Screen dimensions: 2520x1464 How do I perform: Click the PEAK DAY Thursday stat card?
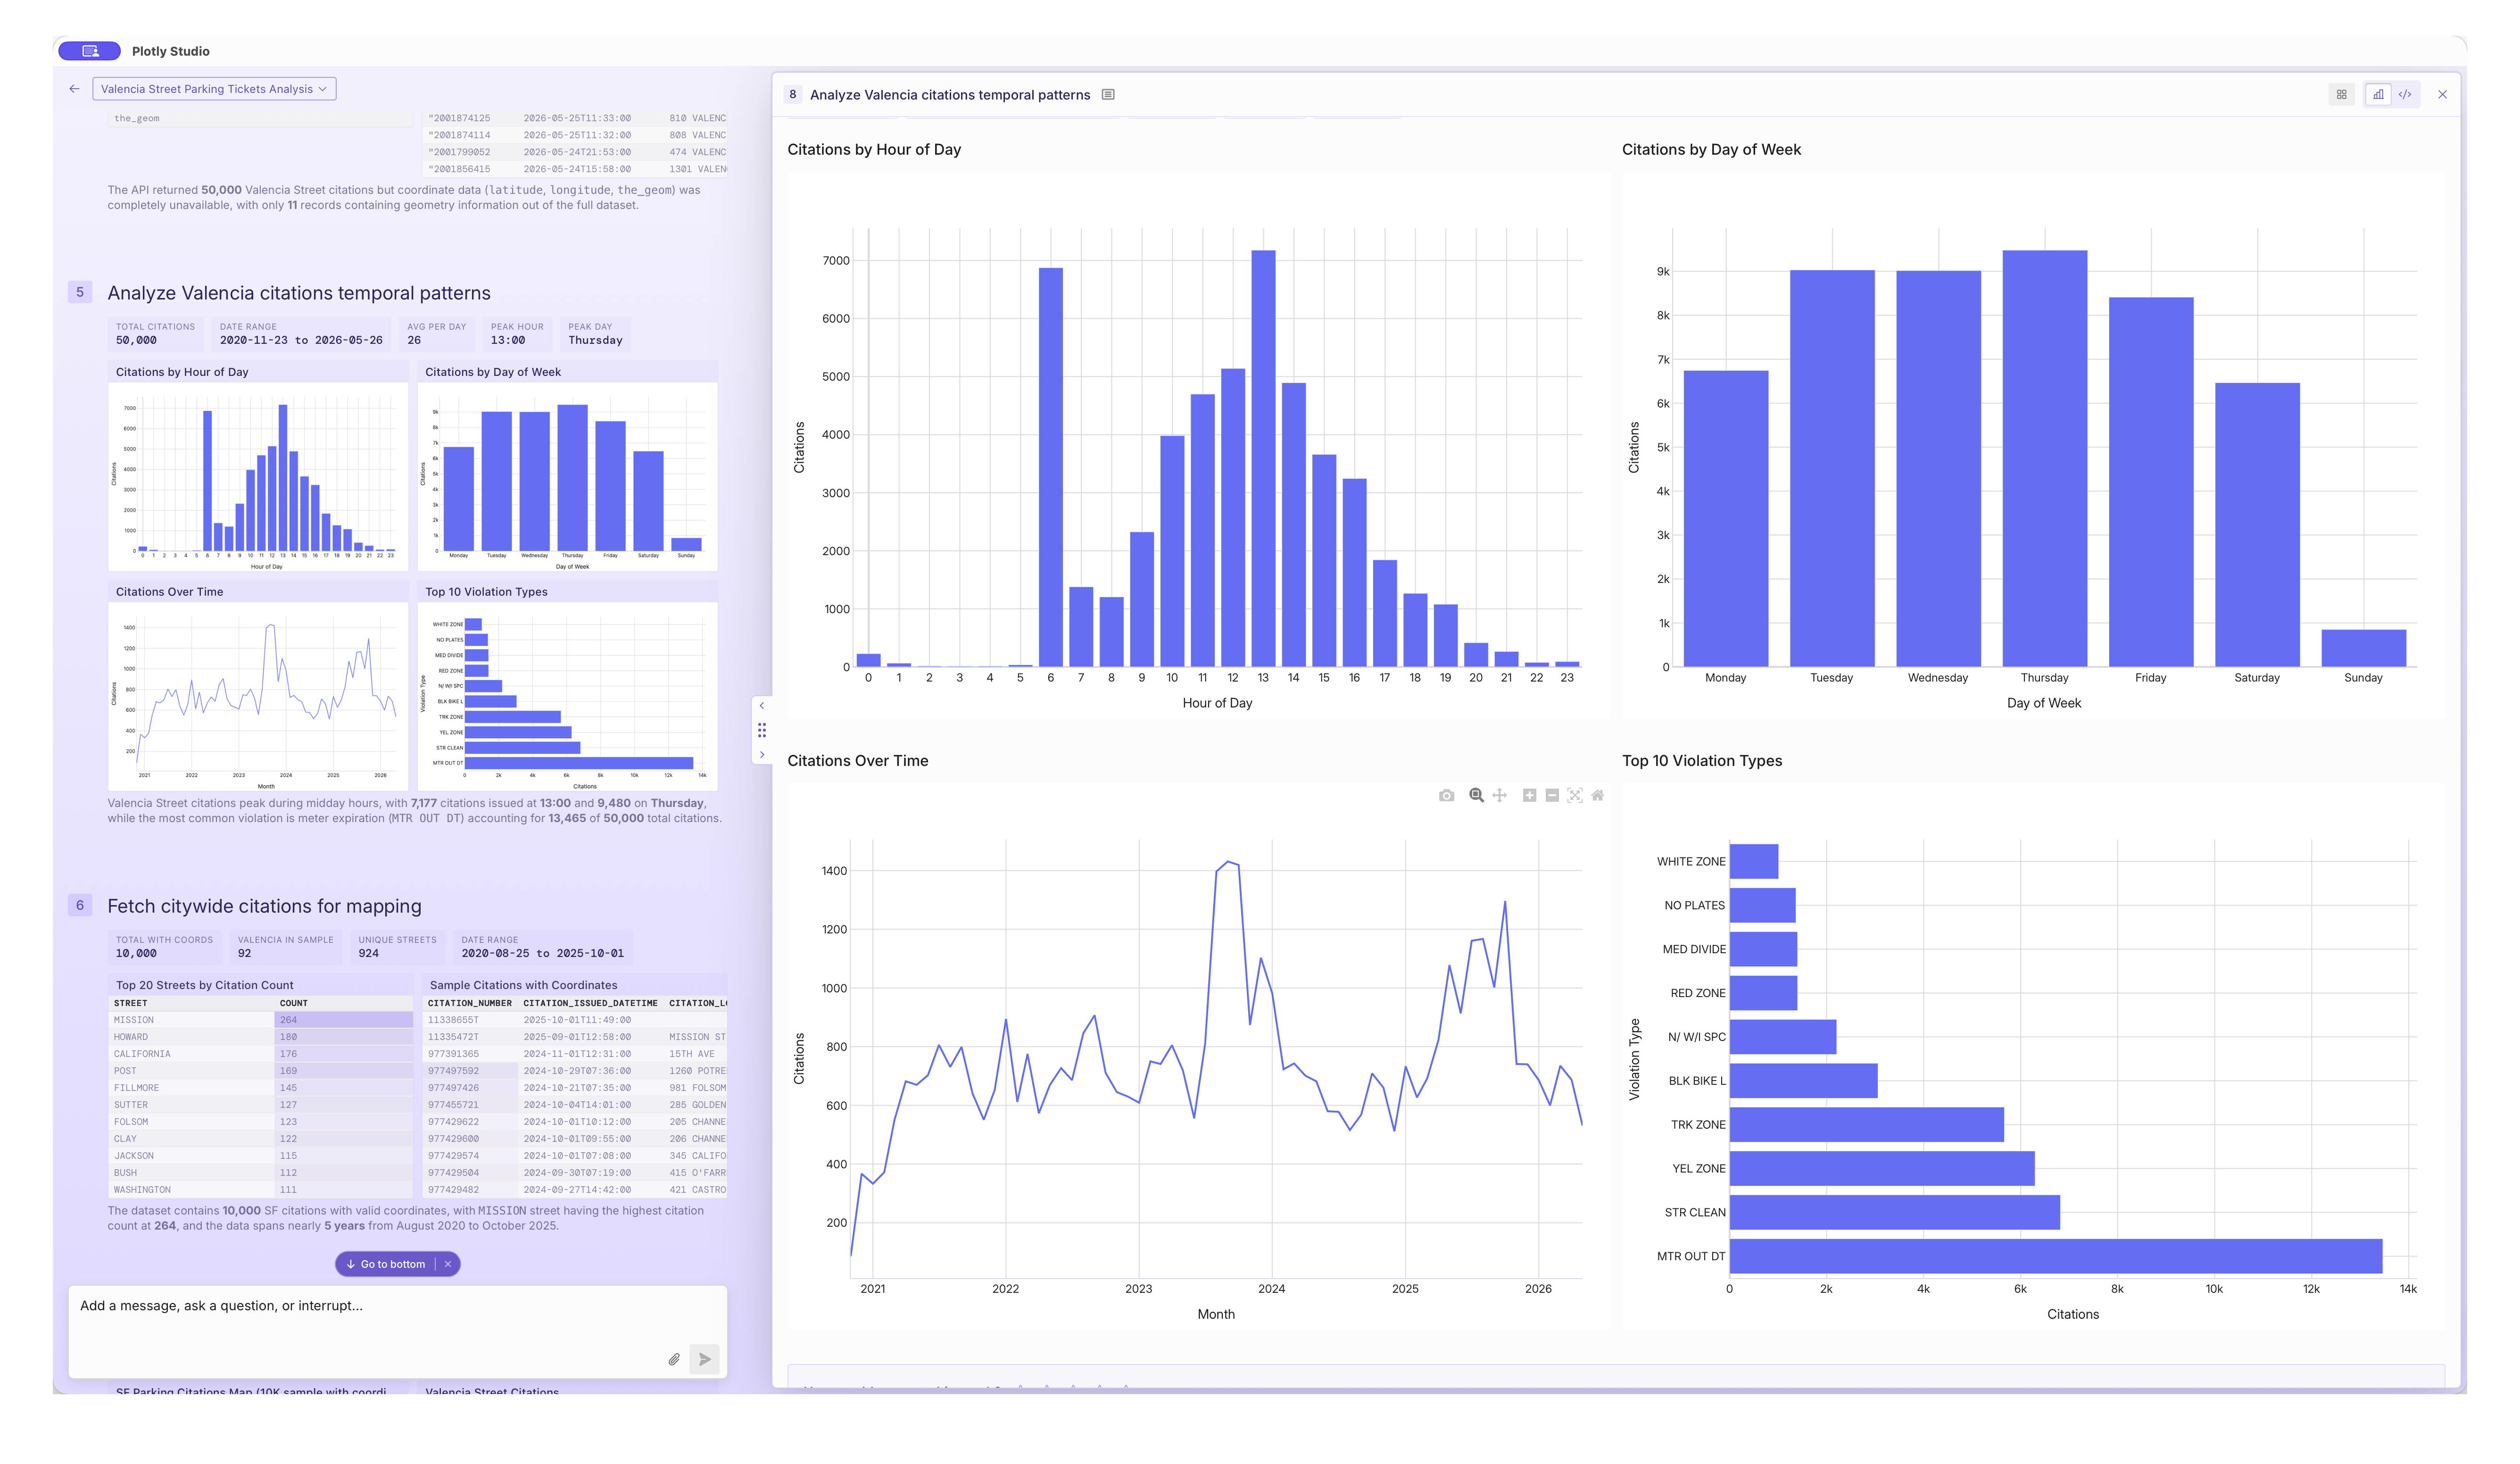[595, 334]
